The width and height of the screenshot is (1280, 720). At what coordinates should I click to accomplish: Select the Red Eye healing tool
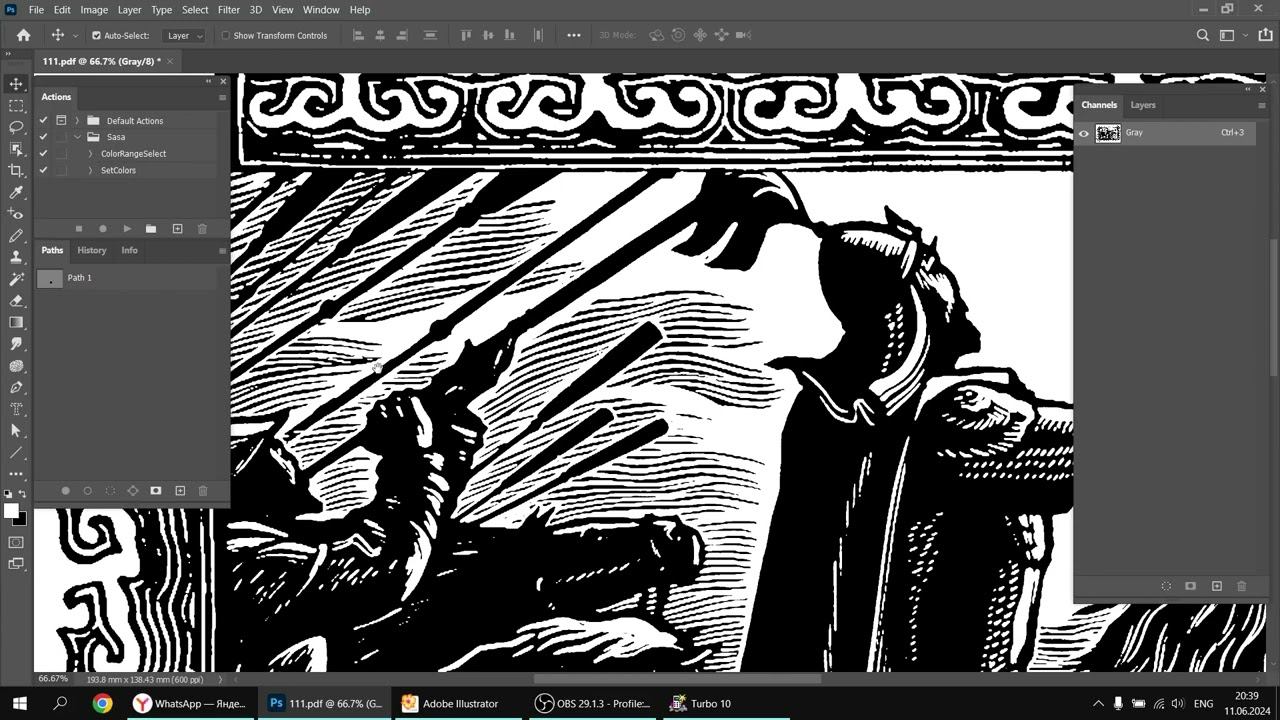click(x=16, y=214)
